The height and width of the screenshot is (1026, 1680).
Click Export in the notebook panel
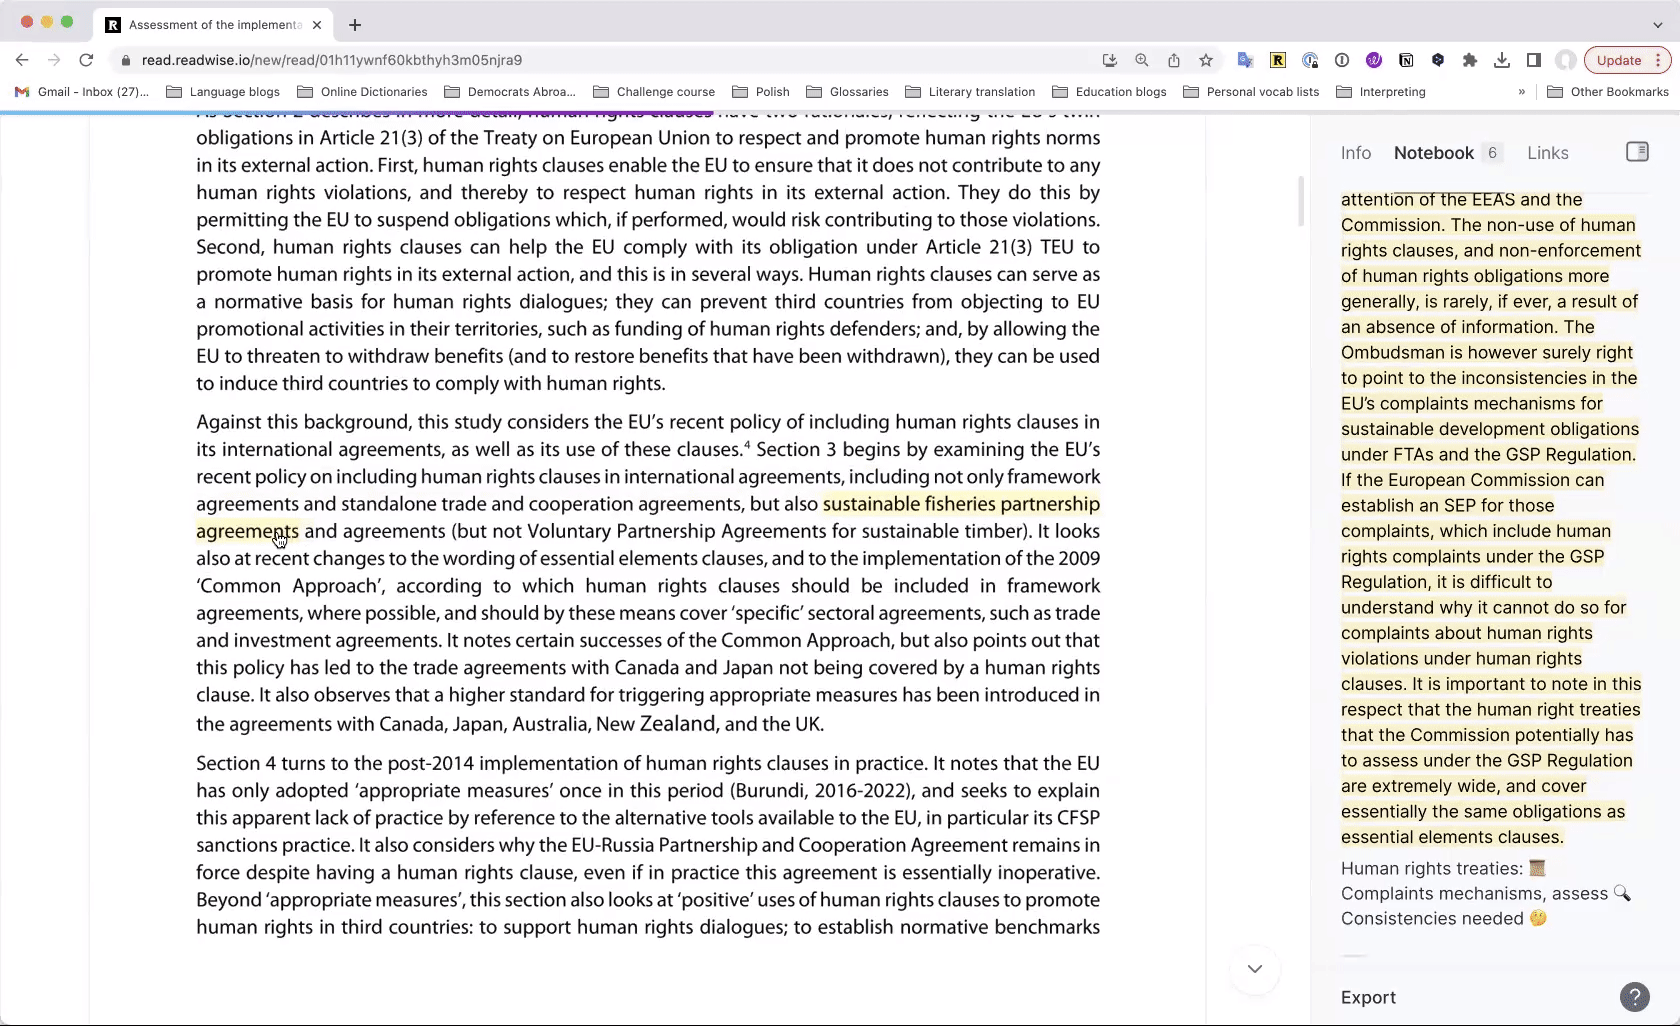pyautogui.click(x=1368, y=997)
